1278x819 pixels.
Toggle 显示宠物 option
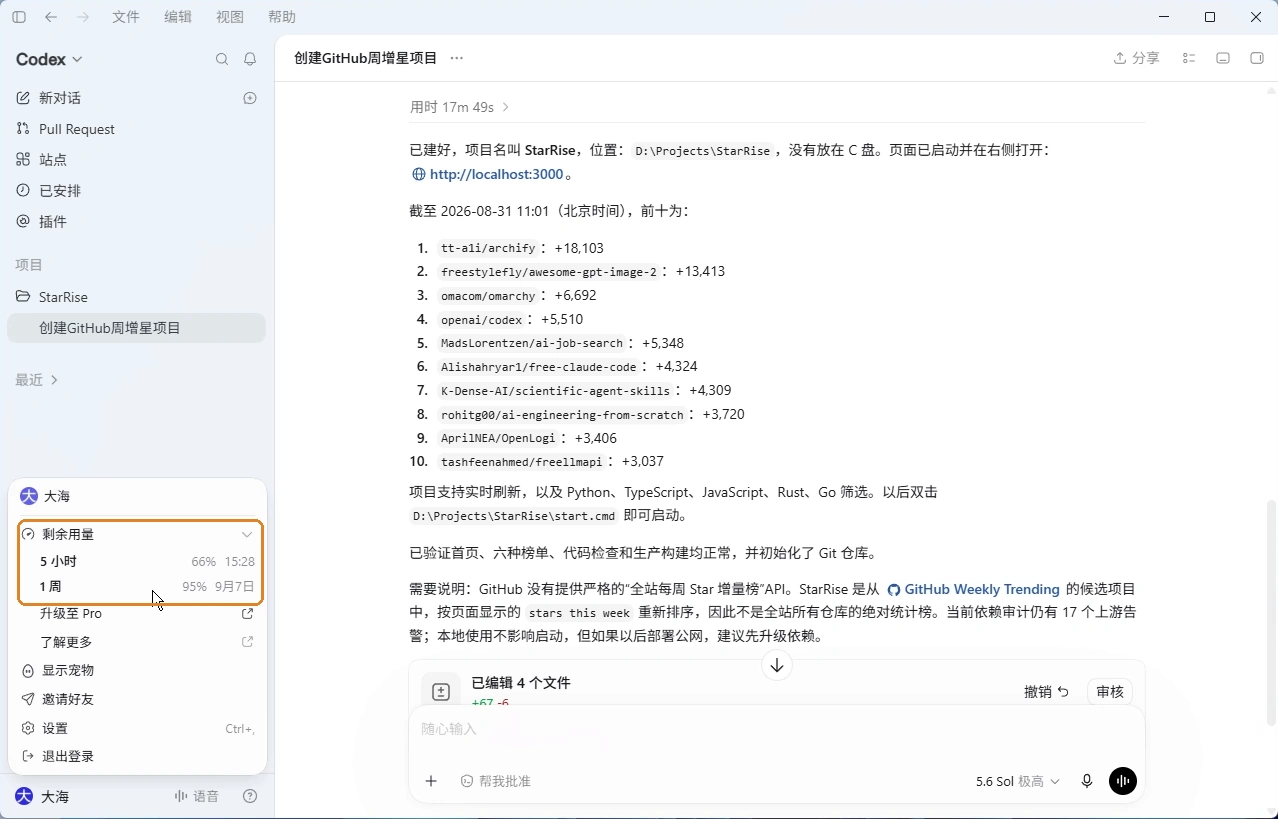coord(137,671)
